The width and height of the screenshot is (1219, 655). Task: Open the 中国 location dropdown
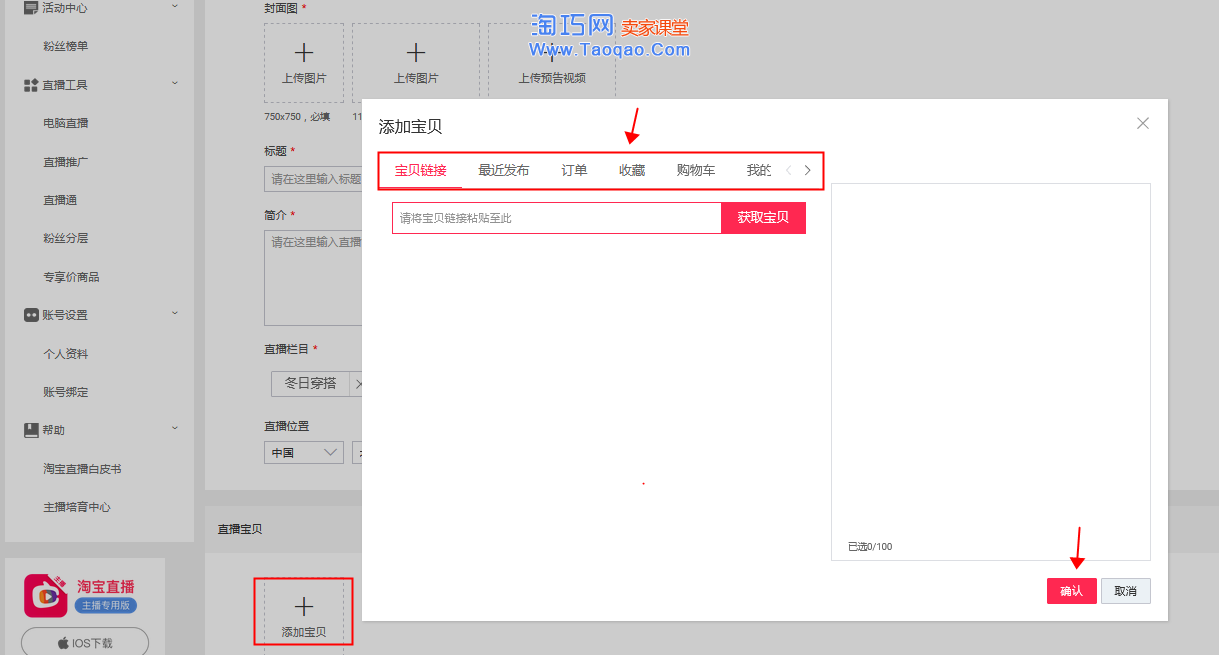click(x=304, y=453)
